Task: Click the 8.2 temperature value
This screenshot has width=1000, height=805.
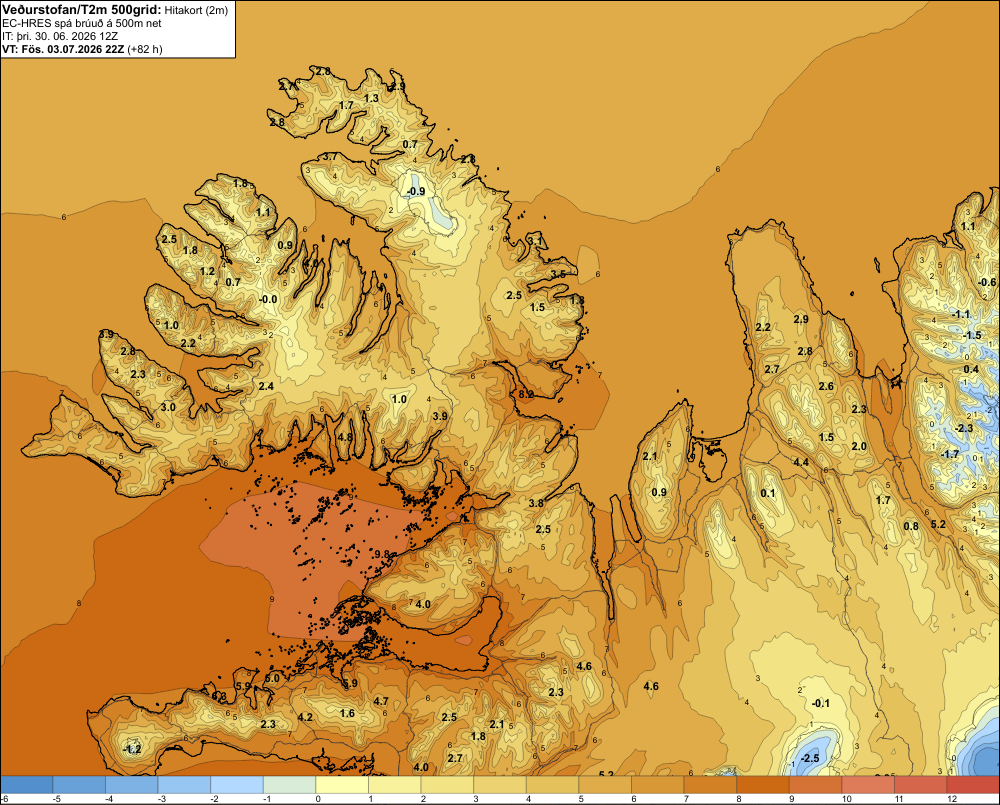Action: click(x=526, y=394)
